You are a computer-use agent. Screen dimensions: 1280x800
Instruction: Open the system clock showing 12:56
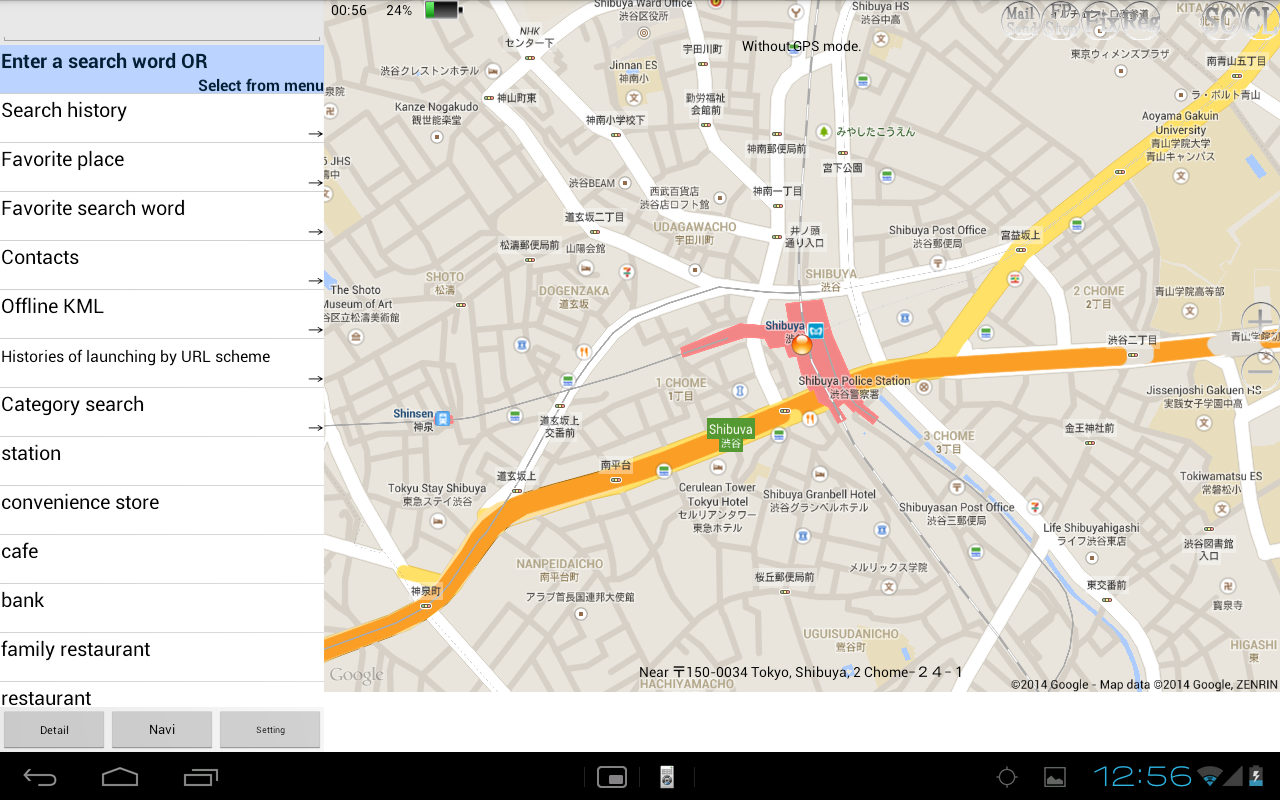[1142, 776]
